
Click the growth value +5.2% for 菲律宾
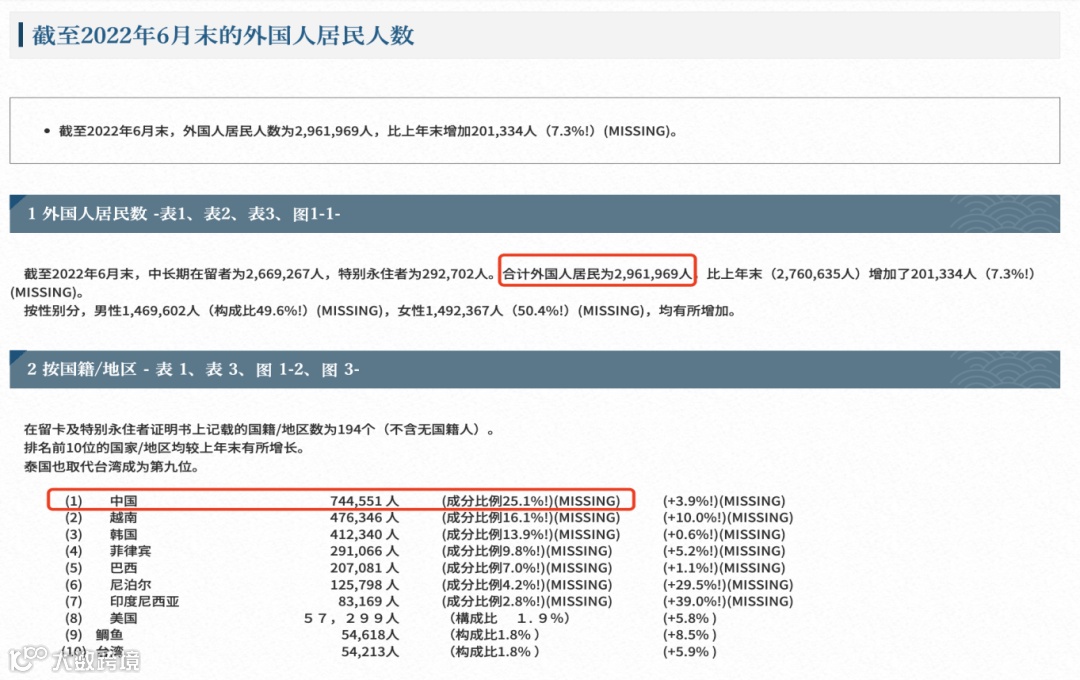724,551
